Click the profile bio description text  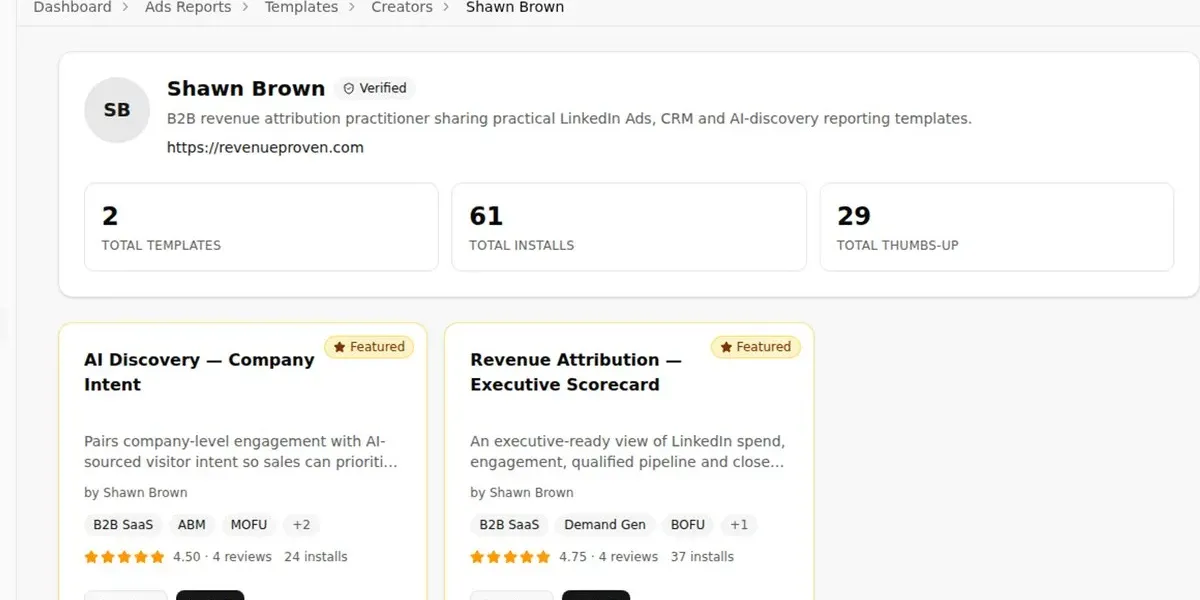(x=569, y=118)
